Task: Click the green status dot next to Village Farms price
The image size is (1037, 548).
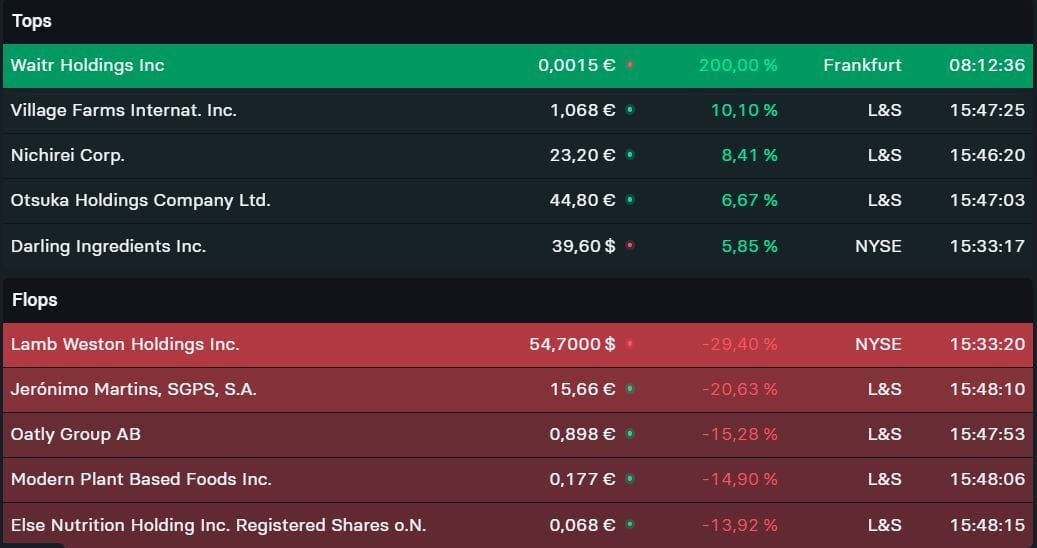Action: (630, 110)
